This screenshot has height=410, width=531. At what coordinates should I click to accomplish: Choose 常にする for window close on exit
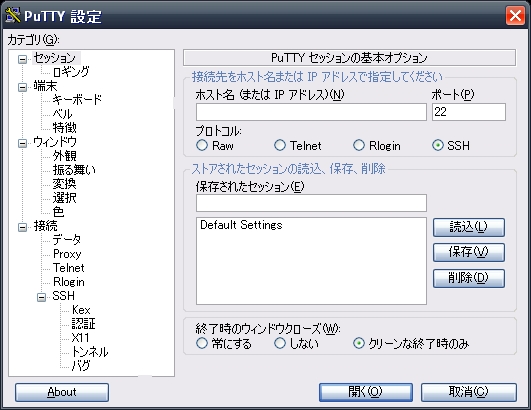202,343
